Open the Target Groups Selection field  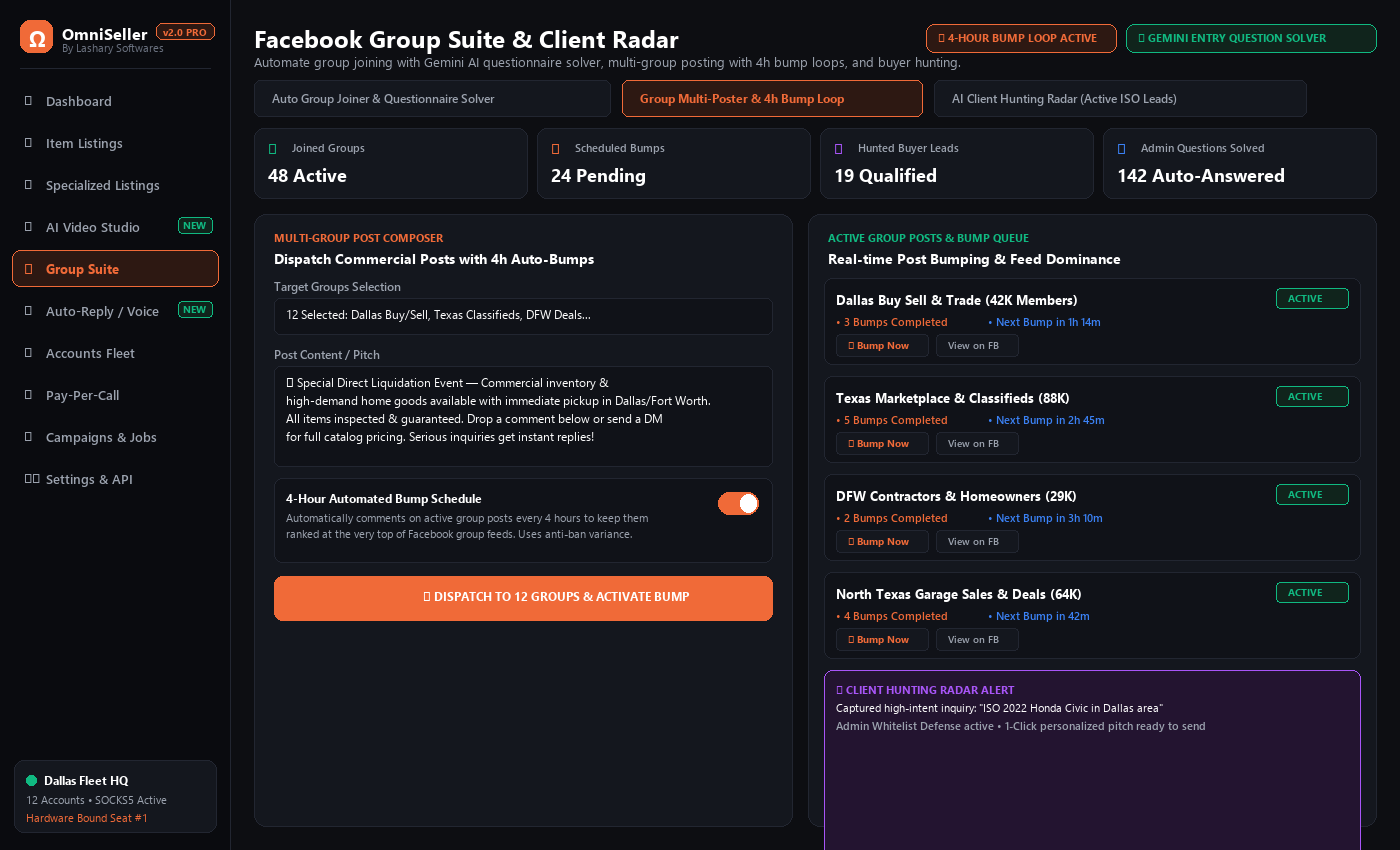tap(523, 316)
